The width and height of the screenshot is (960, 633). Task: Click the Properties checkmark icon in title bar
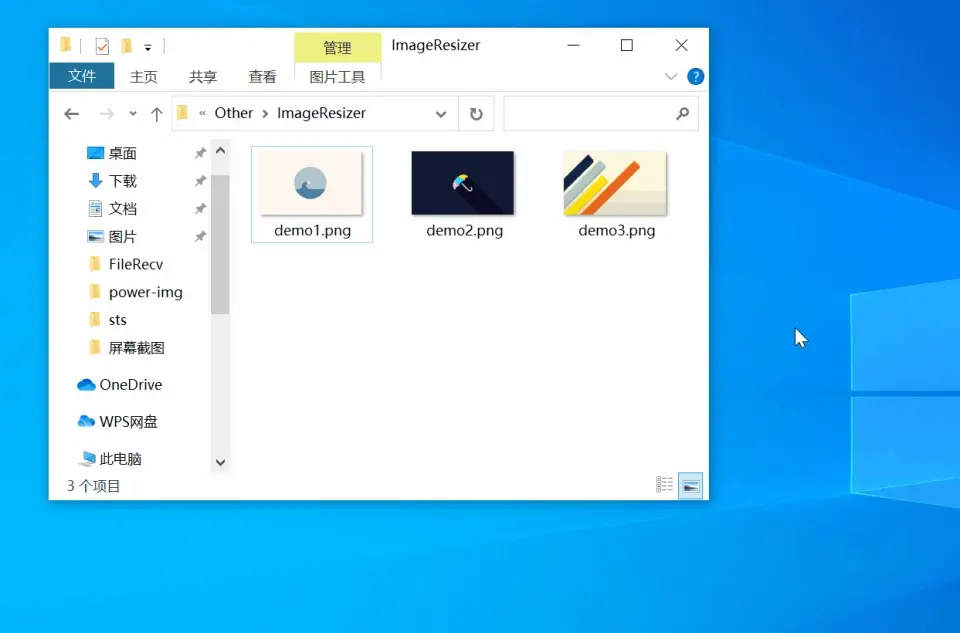(102, 46)
